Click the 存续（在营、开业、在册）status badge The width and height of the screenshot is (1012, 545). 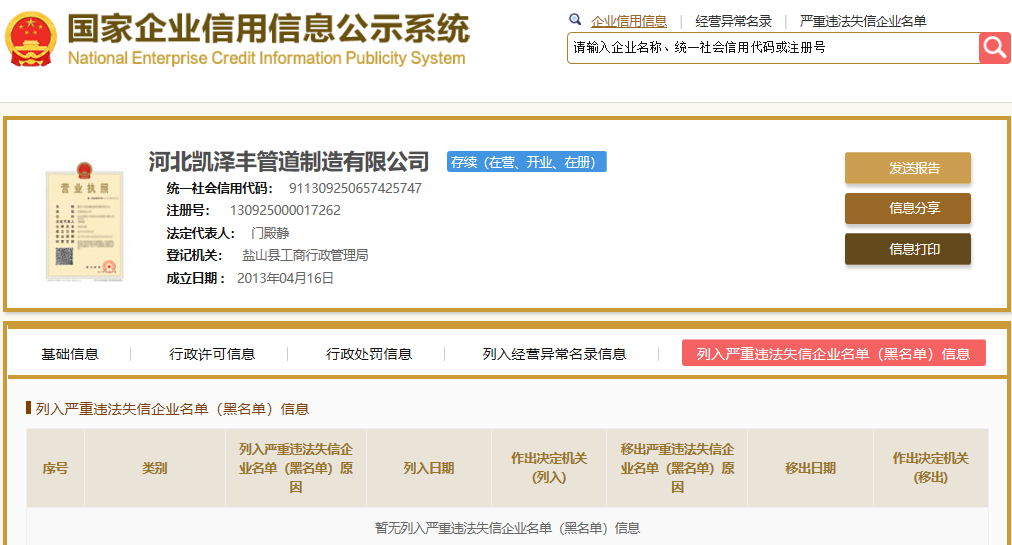coord(527,161)
